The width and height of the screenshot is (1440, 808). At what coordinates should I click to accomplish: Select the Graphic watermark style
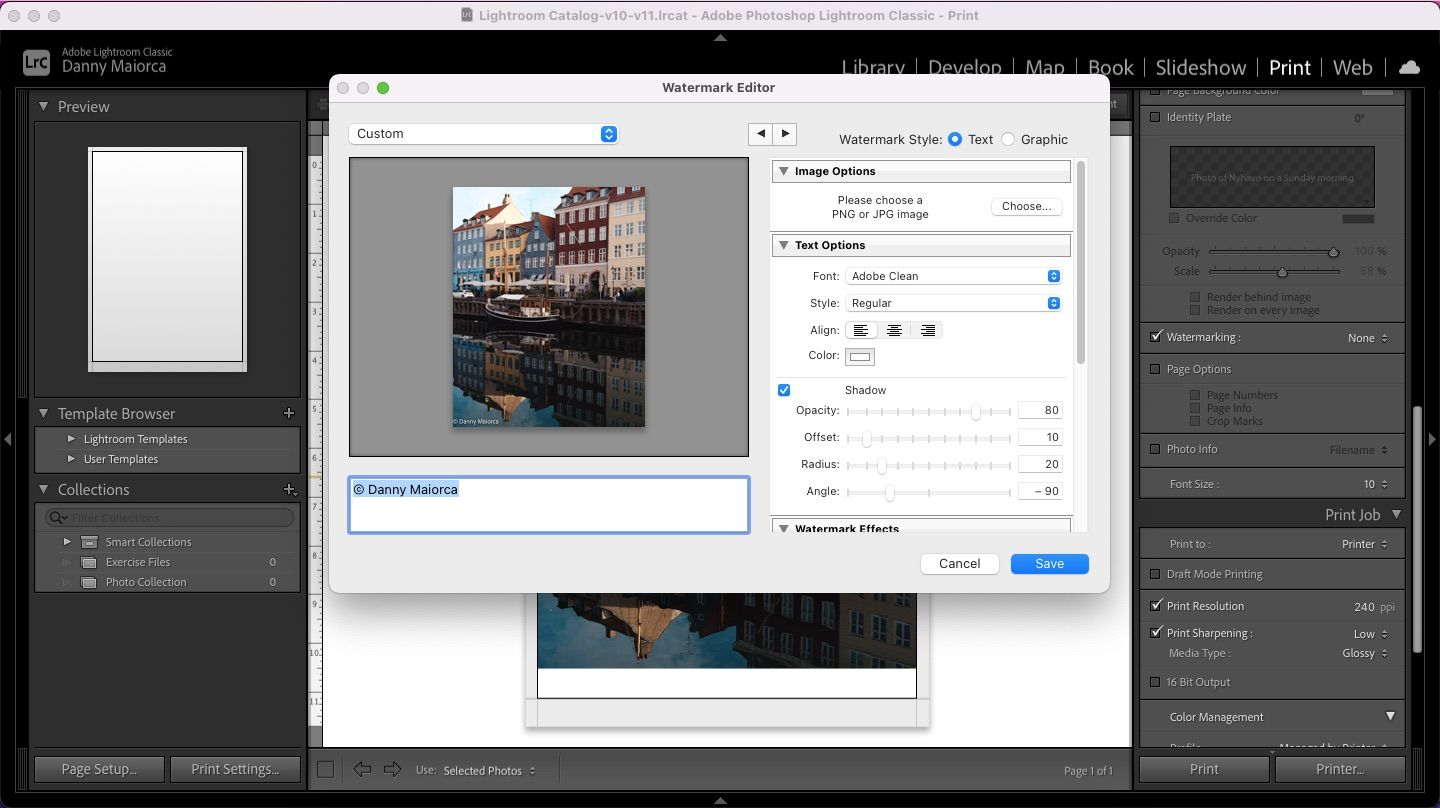1008,139
